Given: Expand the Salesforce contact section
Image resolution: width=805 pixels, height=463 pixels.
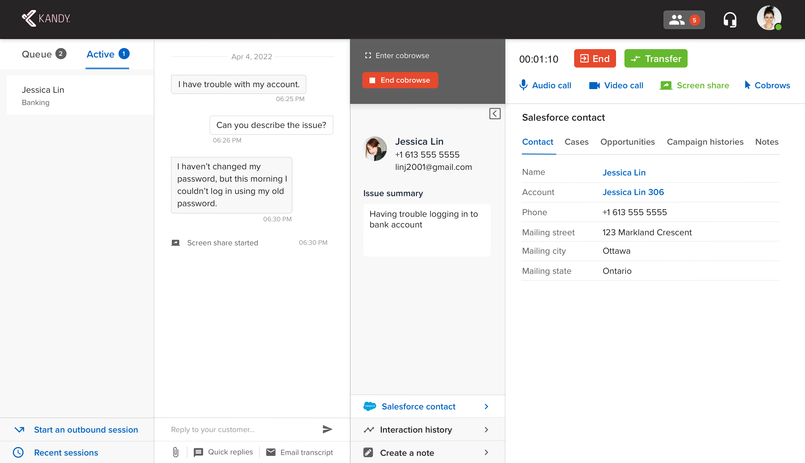Looking at the screenshot, I should 428,407.
